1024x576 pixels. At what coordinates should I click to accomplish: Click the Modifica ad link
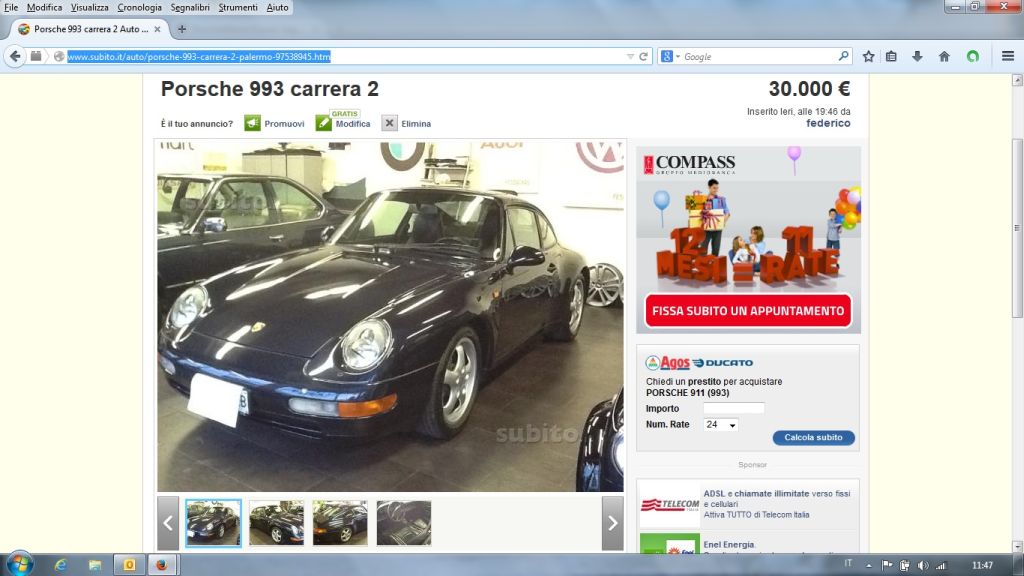353,123
